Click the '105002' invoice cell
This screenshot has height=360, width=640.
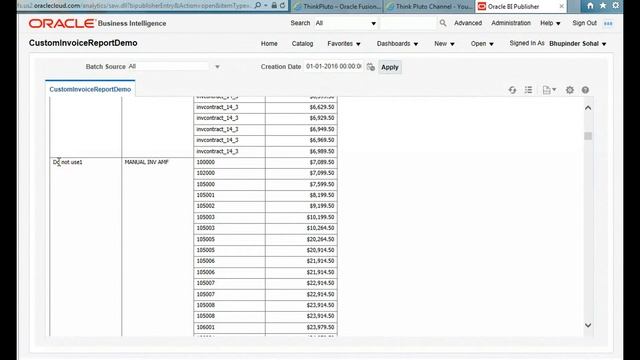[229, 206]
